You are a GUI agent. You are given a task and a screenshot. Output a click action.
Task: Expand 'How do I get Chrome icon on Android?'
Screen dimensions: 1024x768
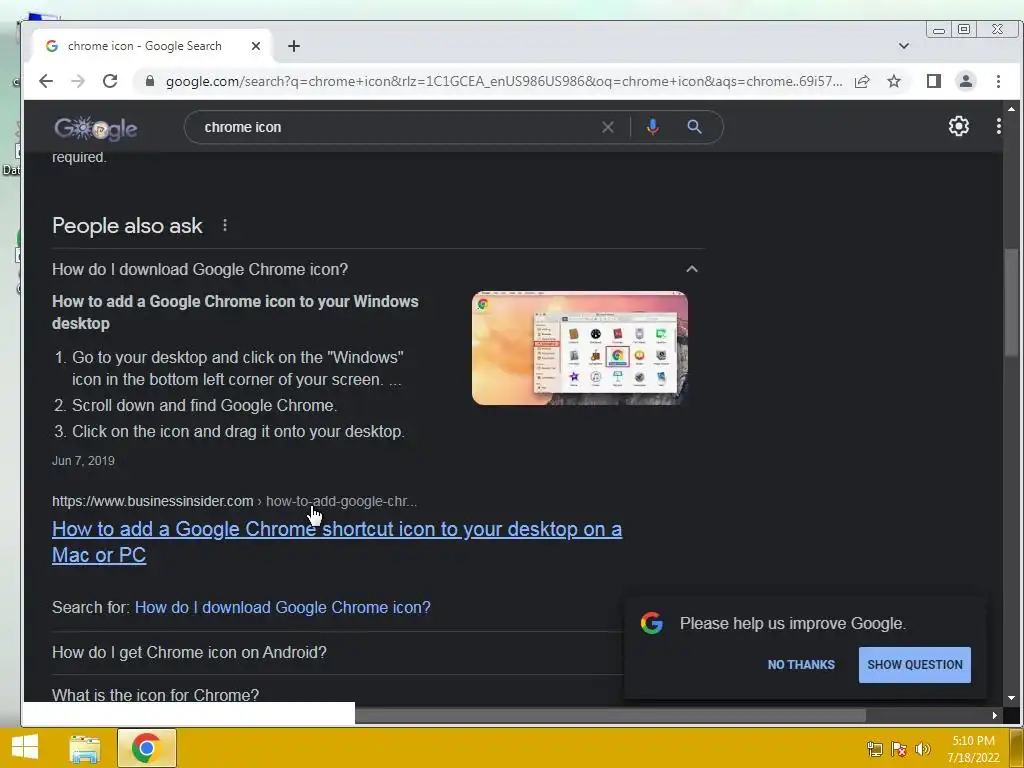(x=189, y=652)
